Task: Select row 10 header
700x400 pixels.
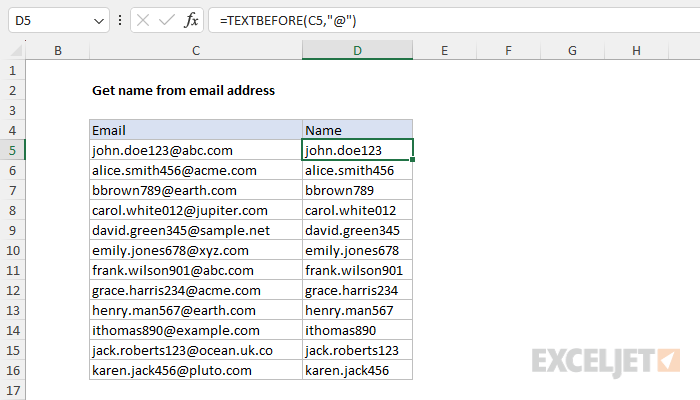Action: click(x=12, y=250)
